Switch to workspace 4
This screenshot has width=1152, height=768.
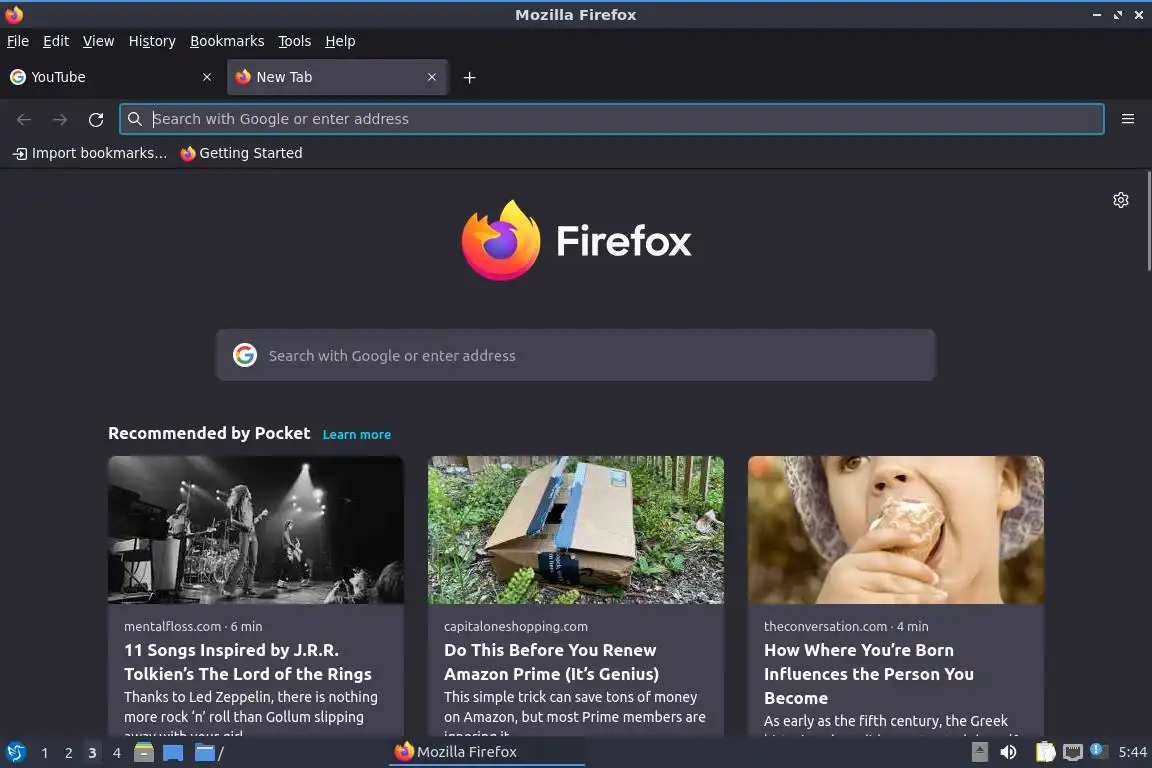click(116, 753)
